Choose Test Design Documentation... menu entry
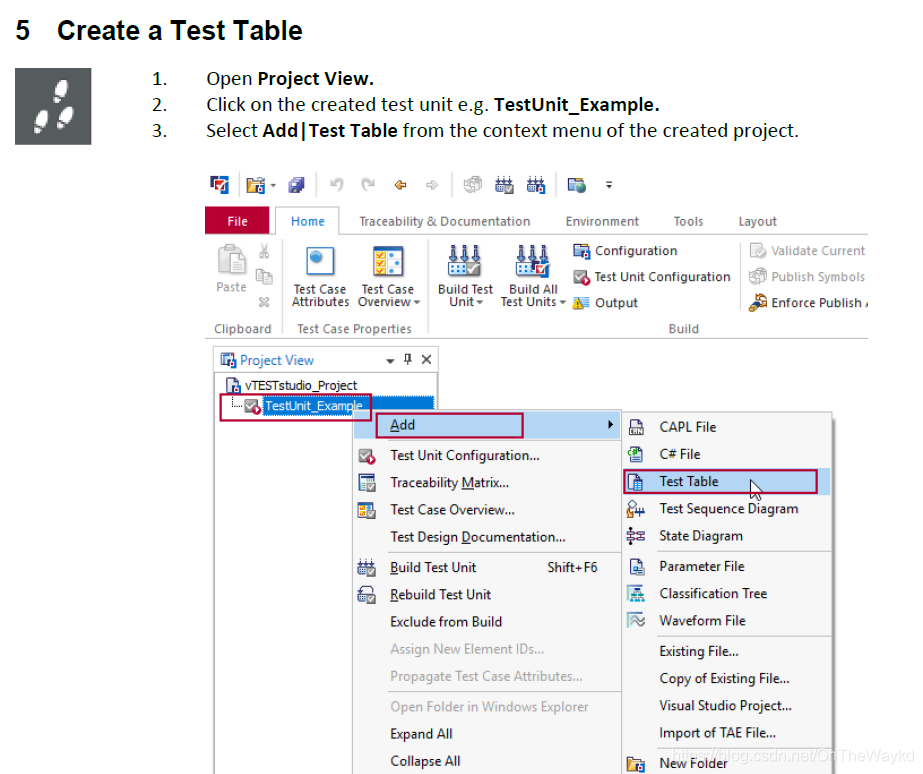Screen dimensions: 923x774 coord(477,537)
